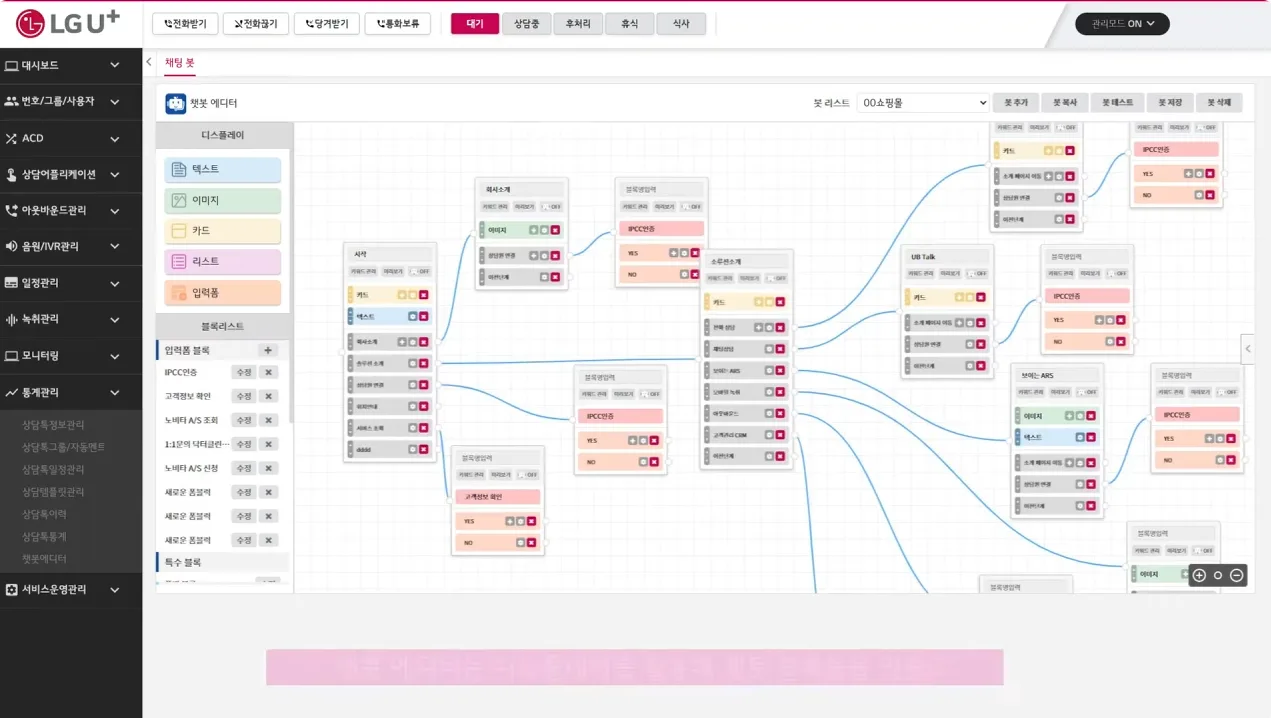Image resolution: width=1271 pixels, height=718 pixels.
Task: Delete IPCC인증 from the block list
Action: (268, 372)
